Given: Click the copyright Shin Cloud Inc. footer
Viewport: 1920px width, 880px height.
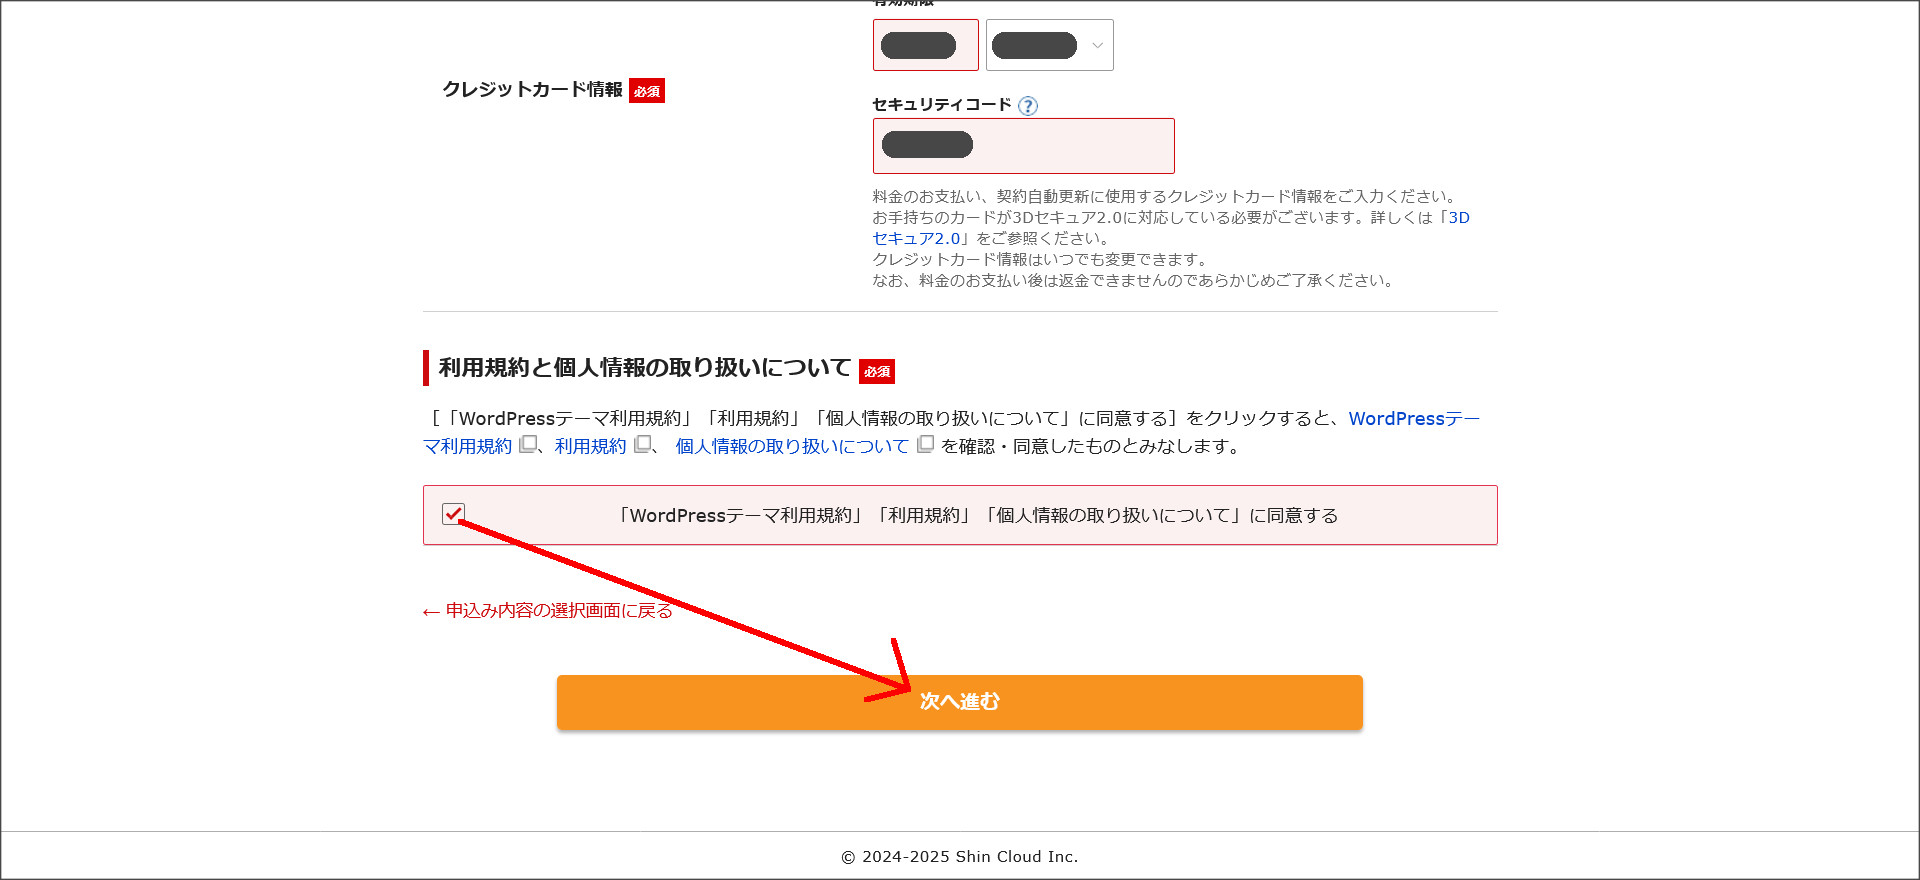Looking at the screenshot, I should coord(960,857).
